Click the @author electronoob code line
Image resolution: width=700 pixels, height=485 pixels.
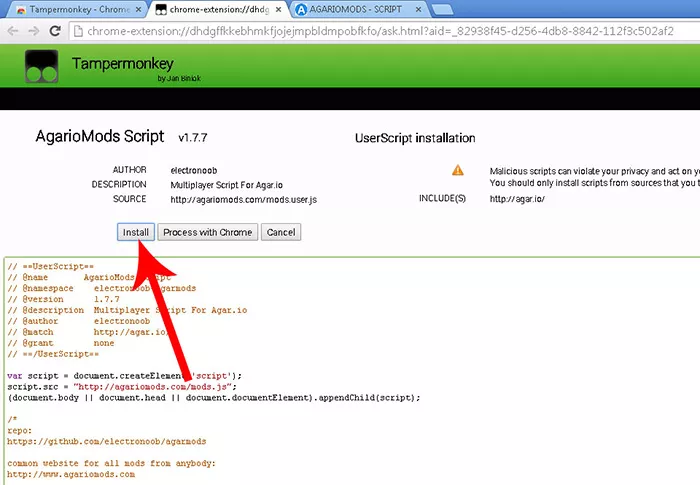click(79, 321)
